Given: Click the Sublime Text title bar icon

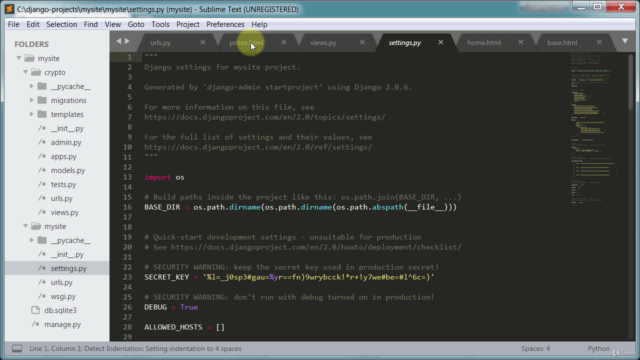Looking at the screenshot, I should 9,9.
